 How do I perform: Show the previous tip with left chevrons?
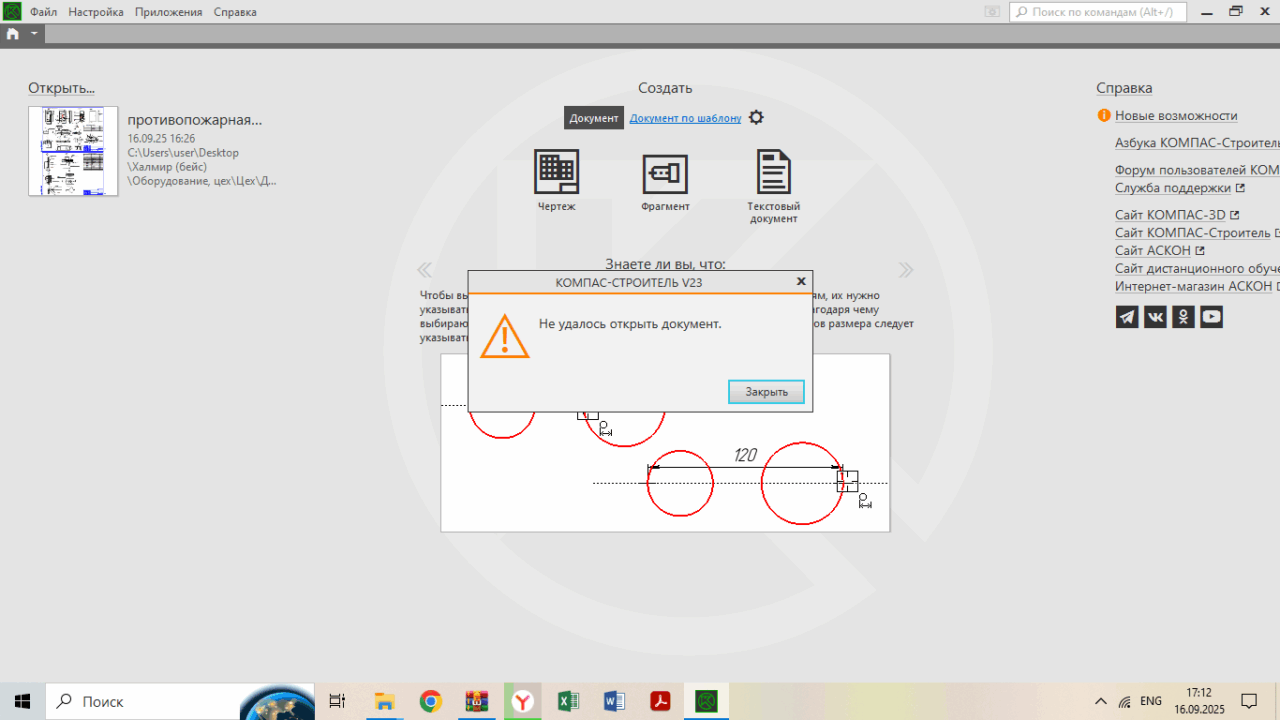425,270
